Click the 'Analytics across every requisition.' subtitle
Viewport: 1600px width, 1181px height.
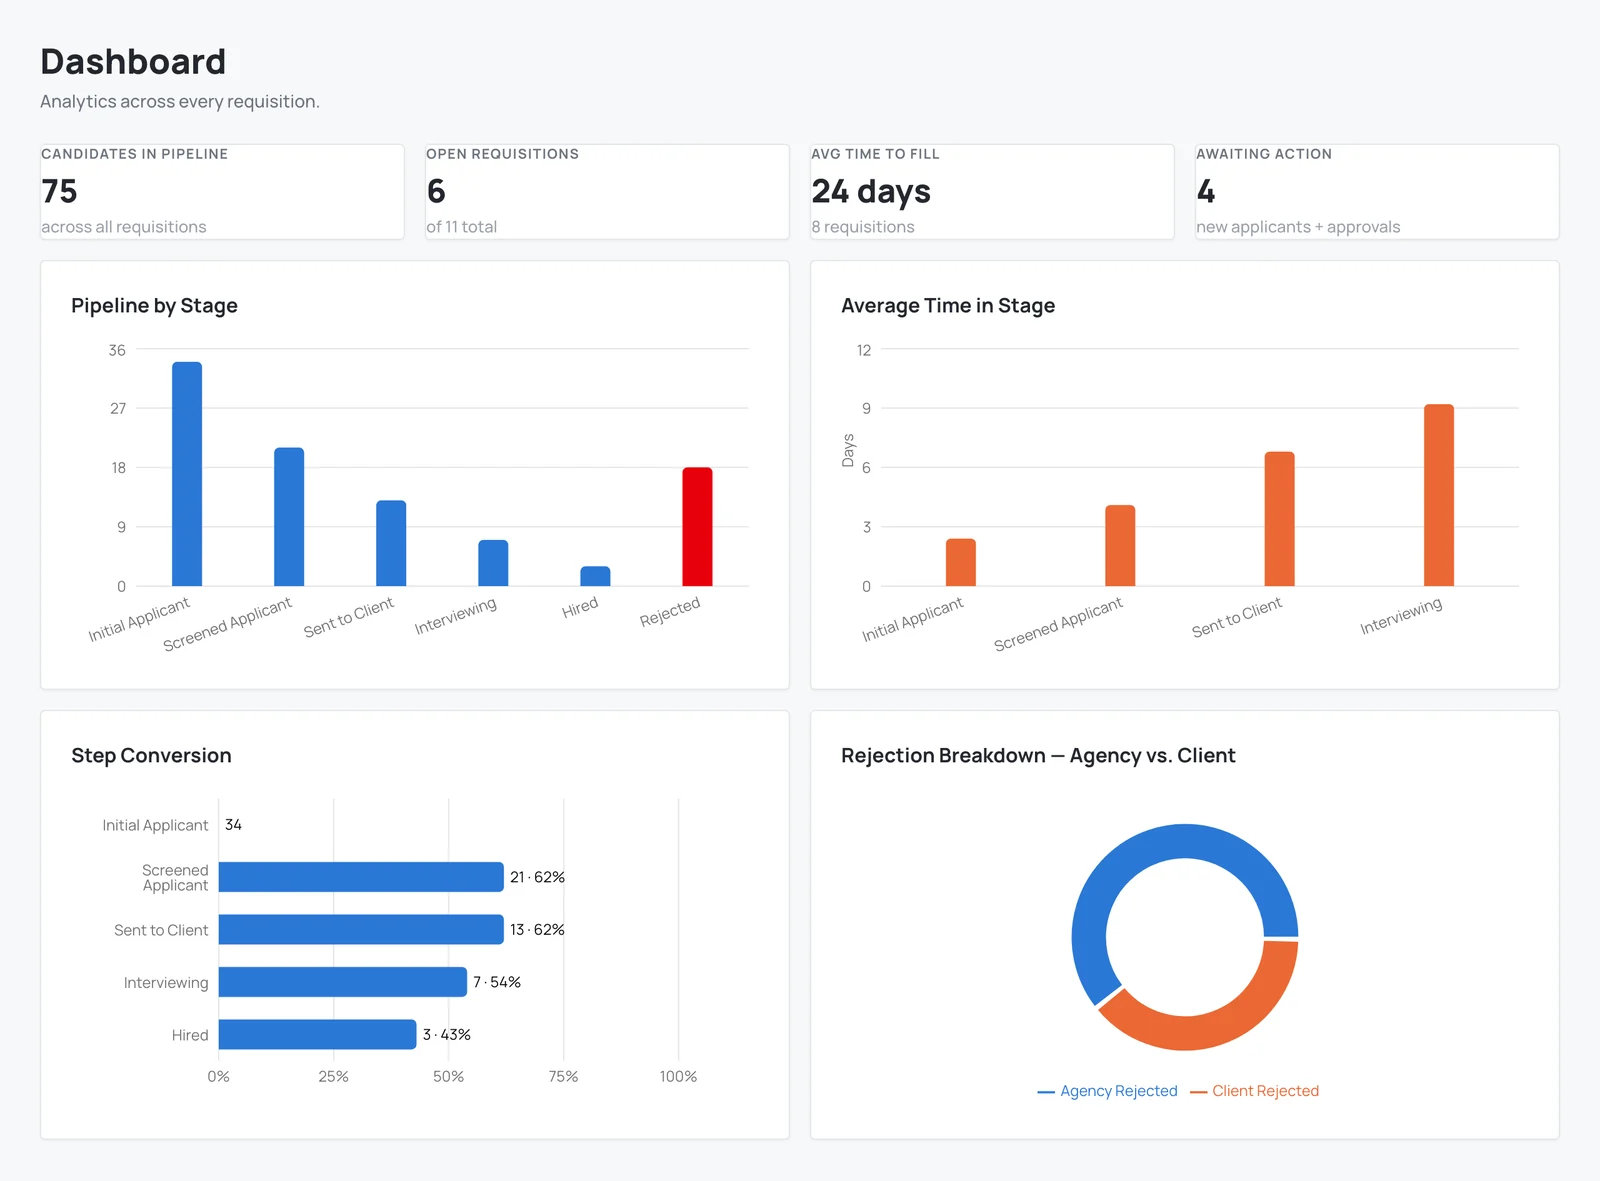tap(180, 101)
